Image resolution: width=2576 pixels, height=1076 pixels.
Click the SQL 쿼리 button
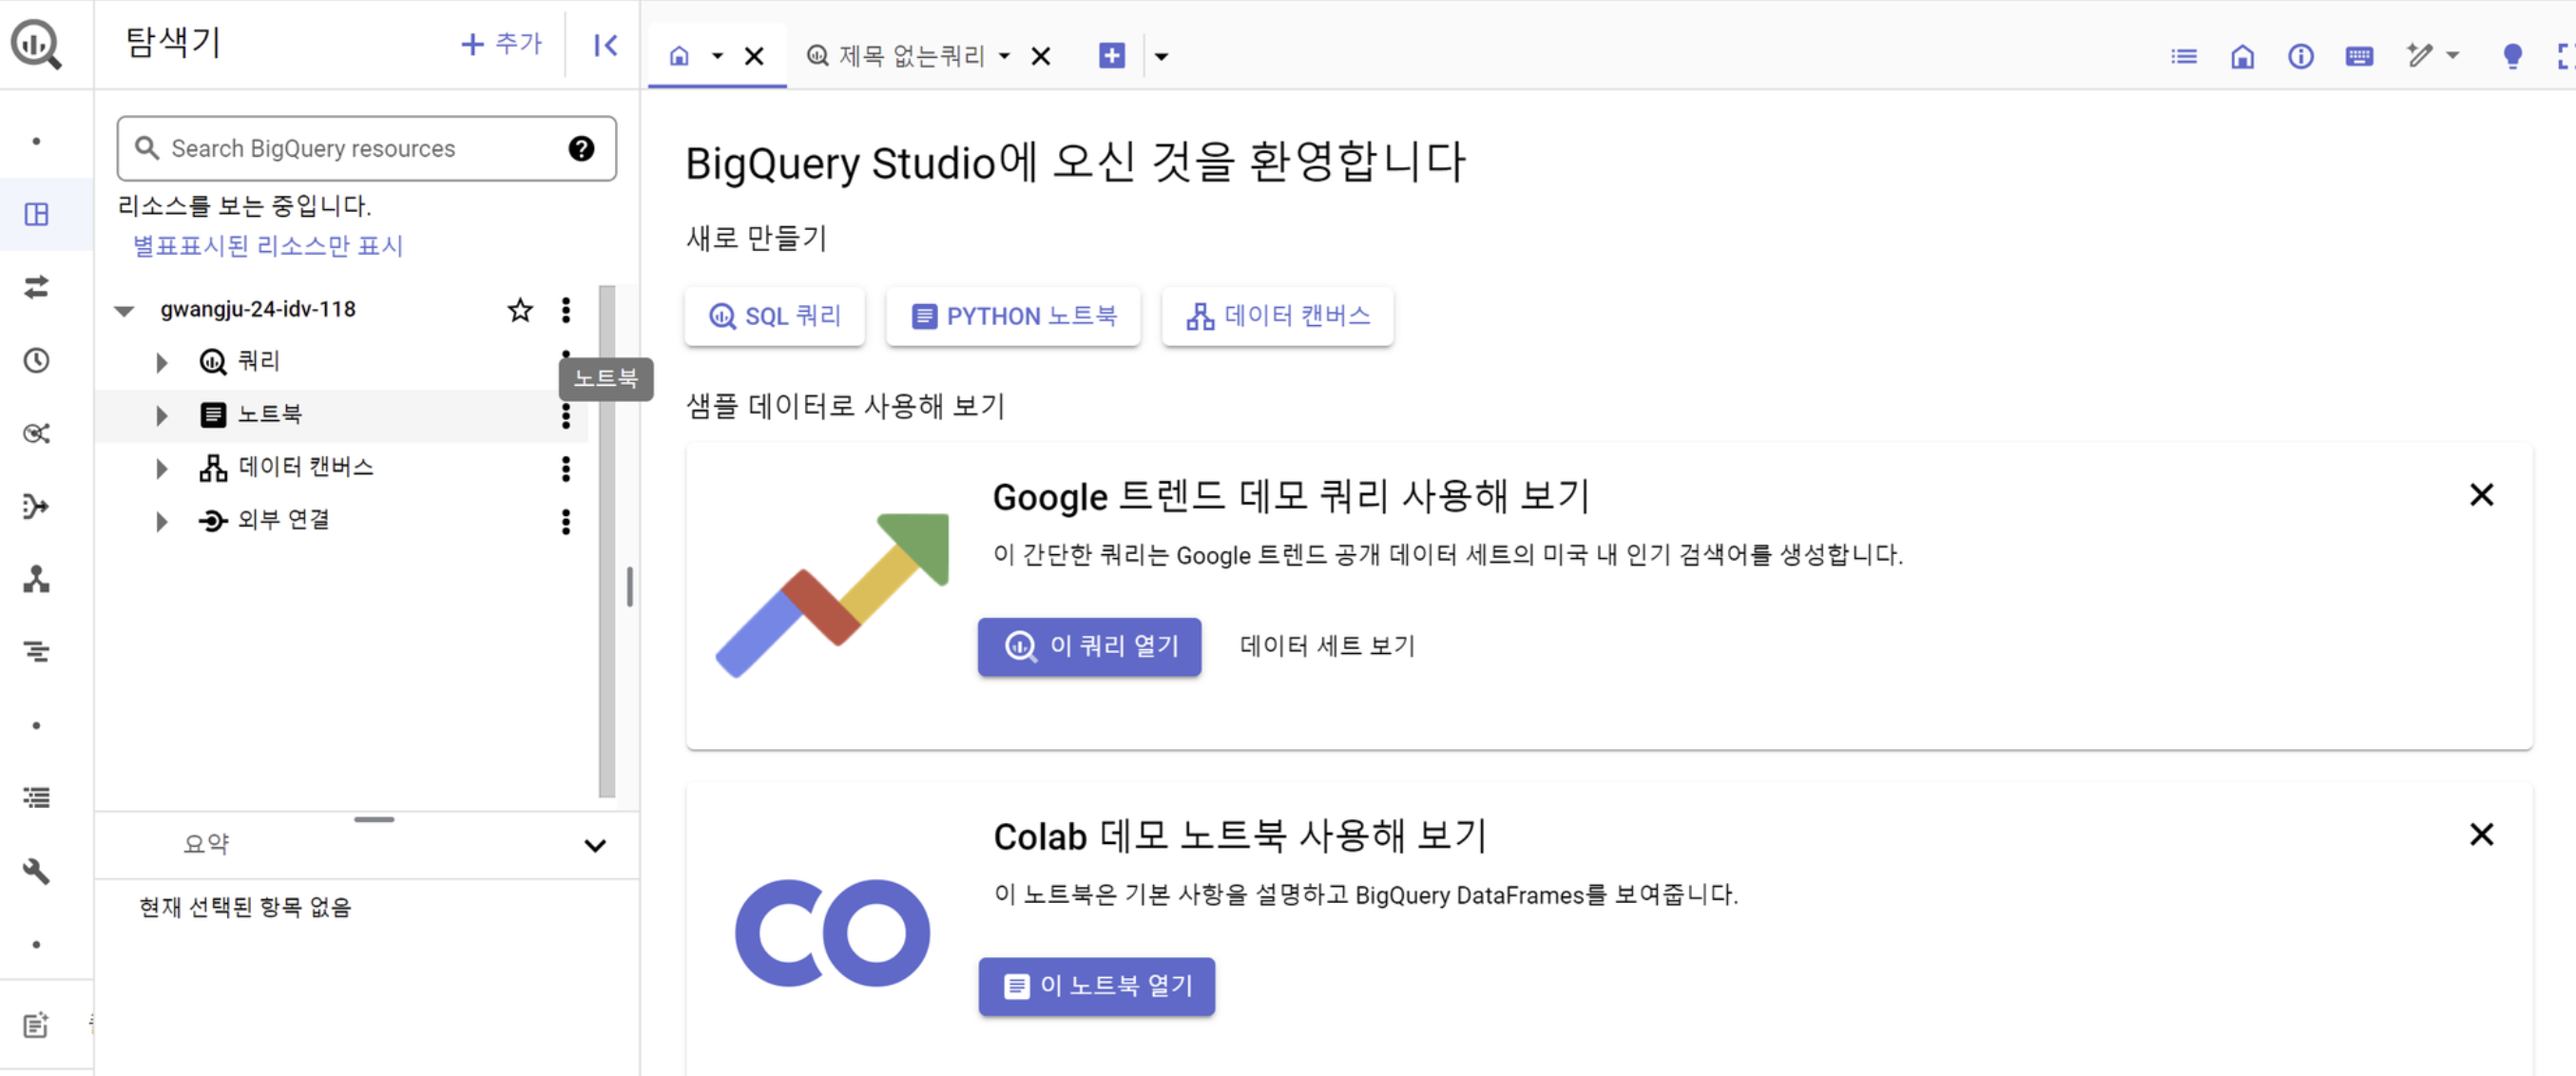[775, 316]
